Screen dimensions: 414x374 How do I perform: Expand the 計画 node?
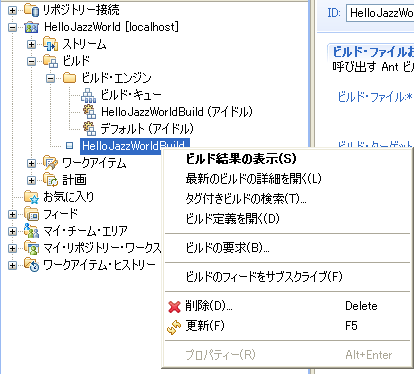31,180
